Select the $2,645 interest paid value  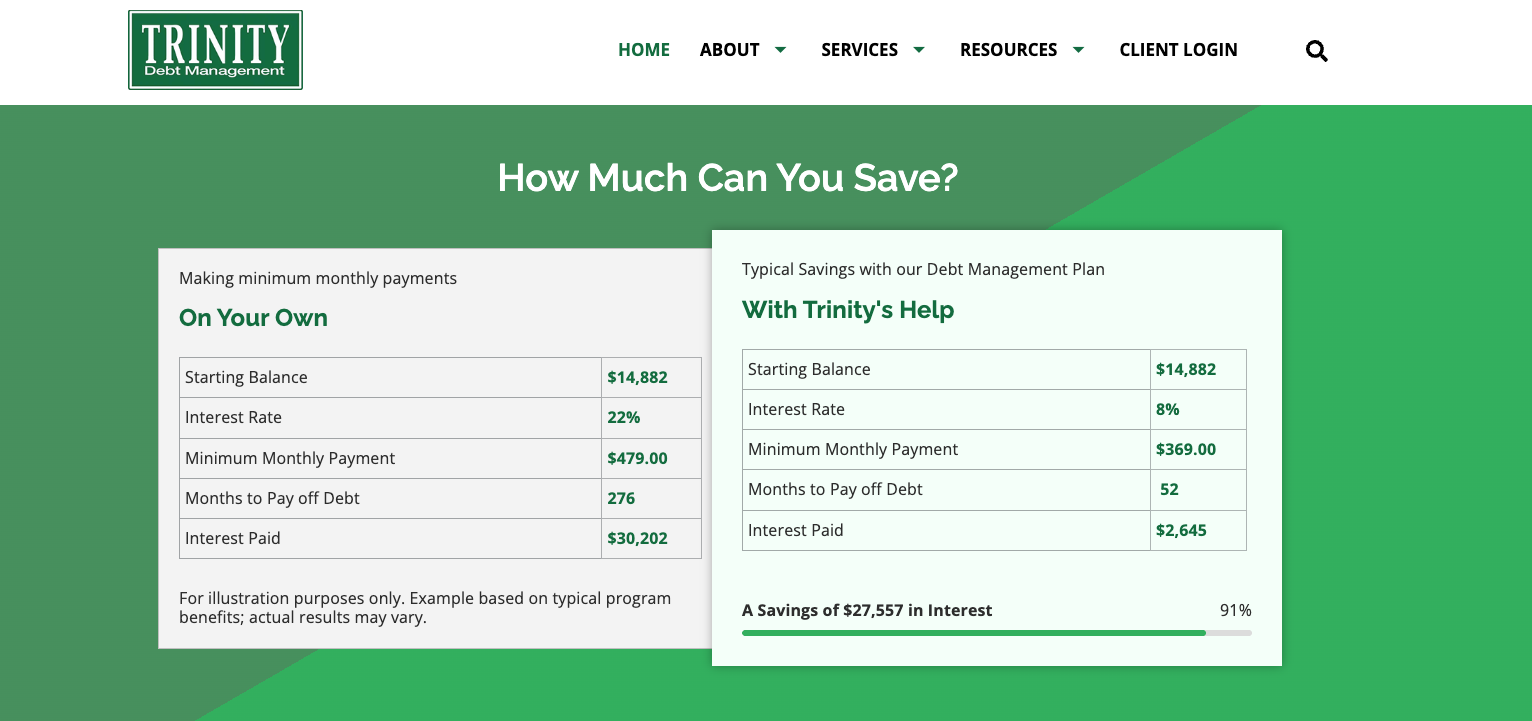1181,530
